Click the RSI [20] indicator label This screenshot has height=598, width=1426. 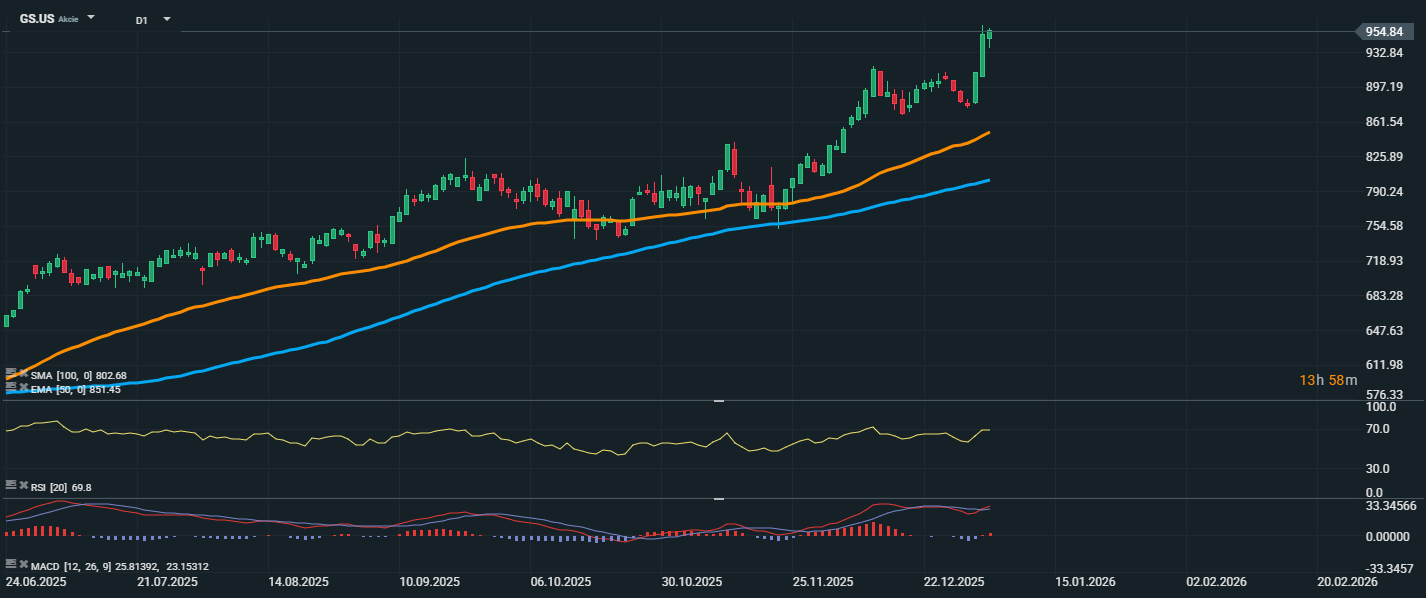point(50,487)
